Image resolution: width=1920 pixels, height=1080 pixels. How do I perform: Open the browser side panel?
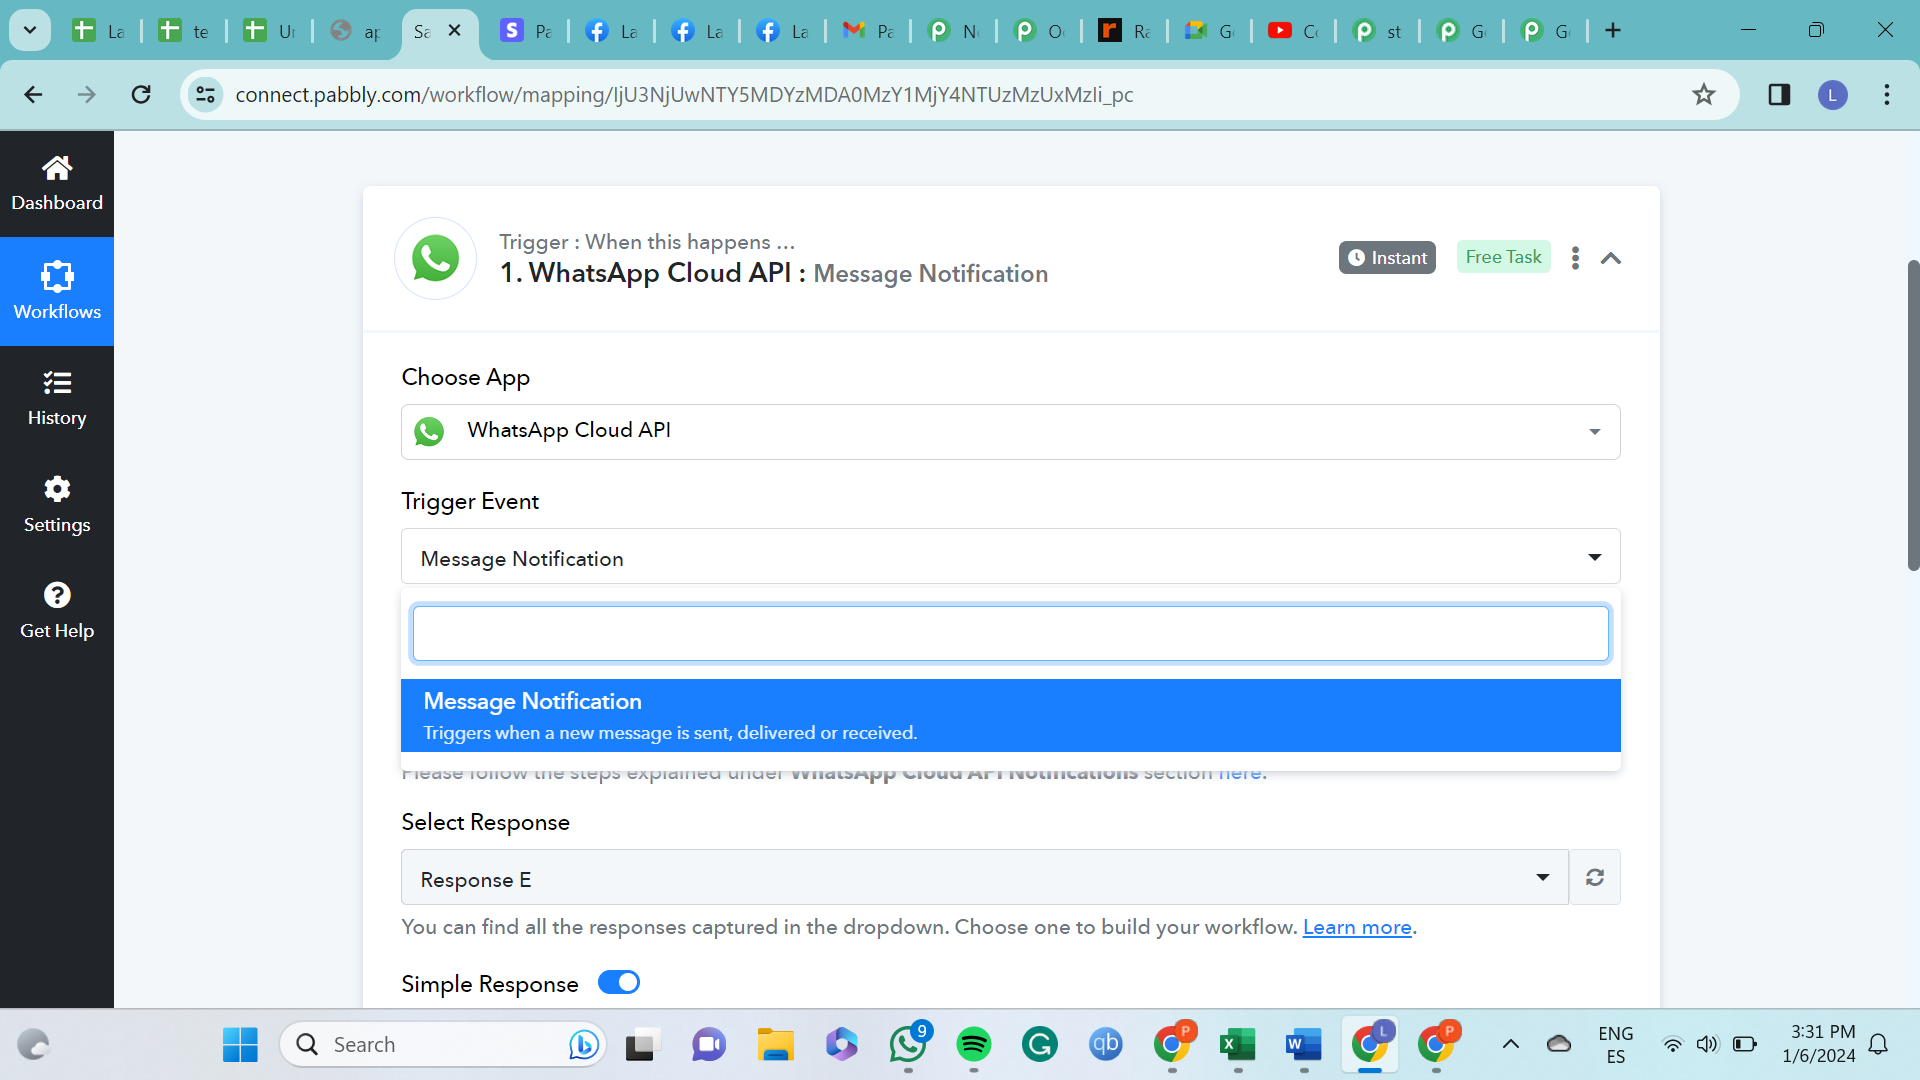[x=1779, y=94]
